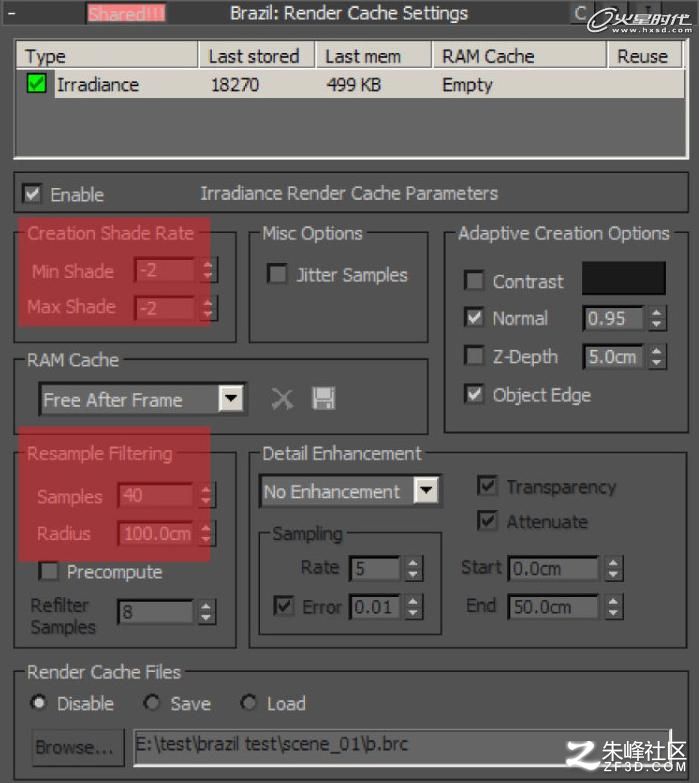Select the Disable radio button
Screen dimensions: 699x783
(x=38, y=703)
